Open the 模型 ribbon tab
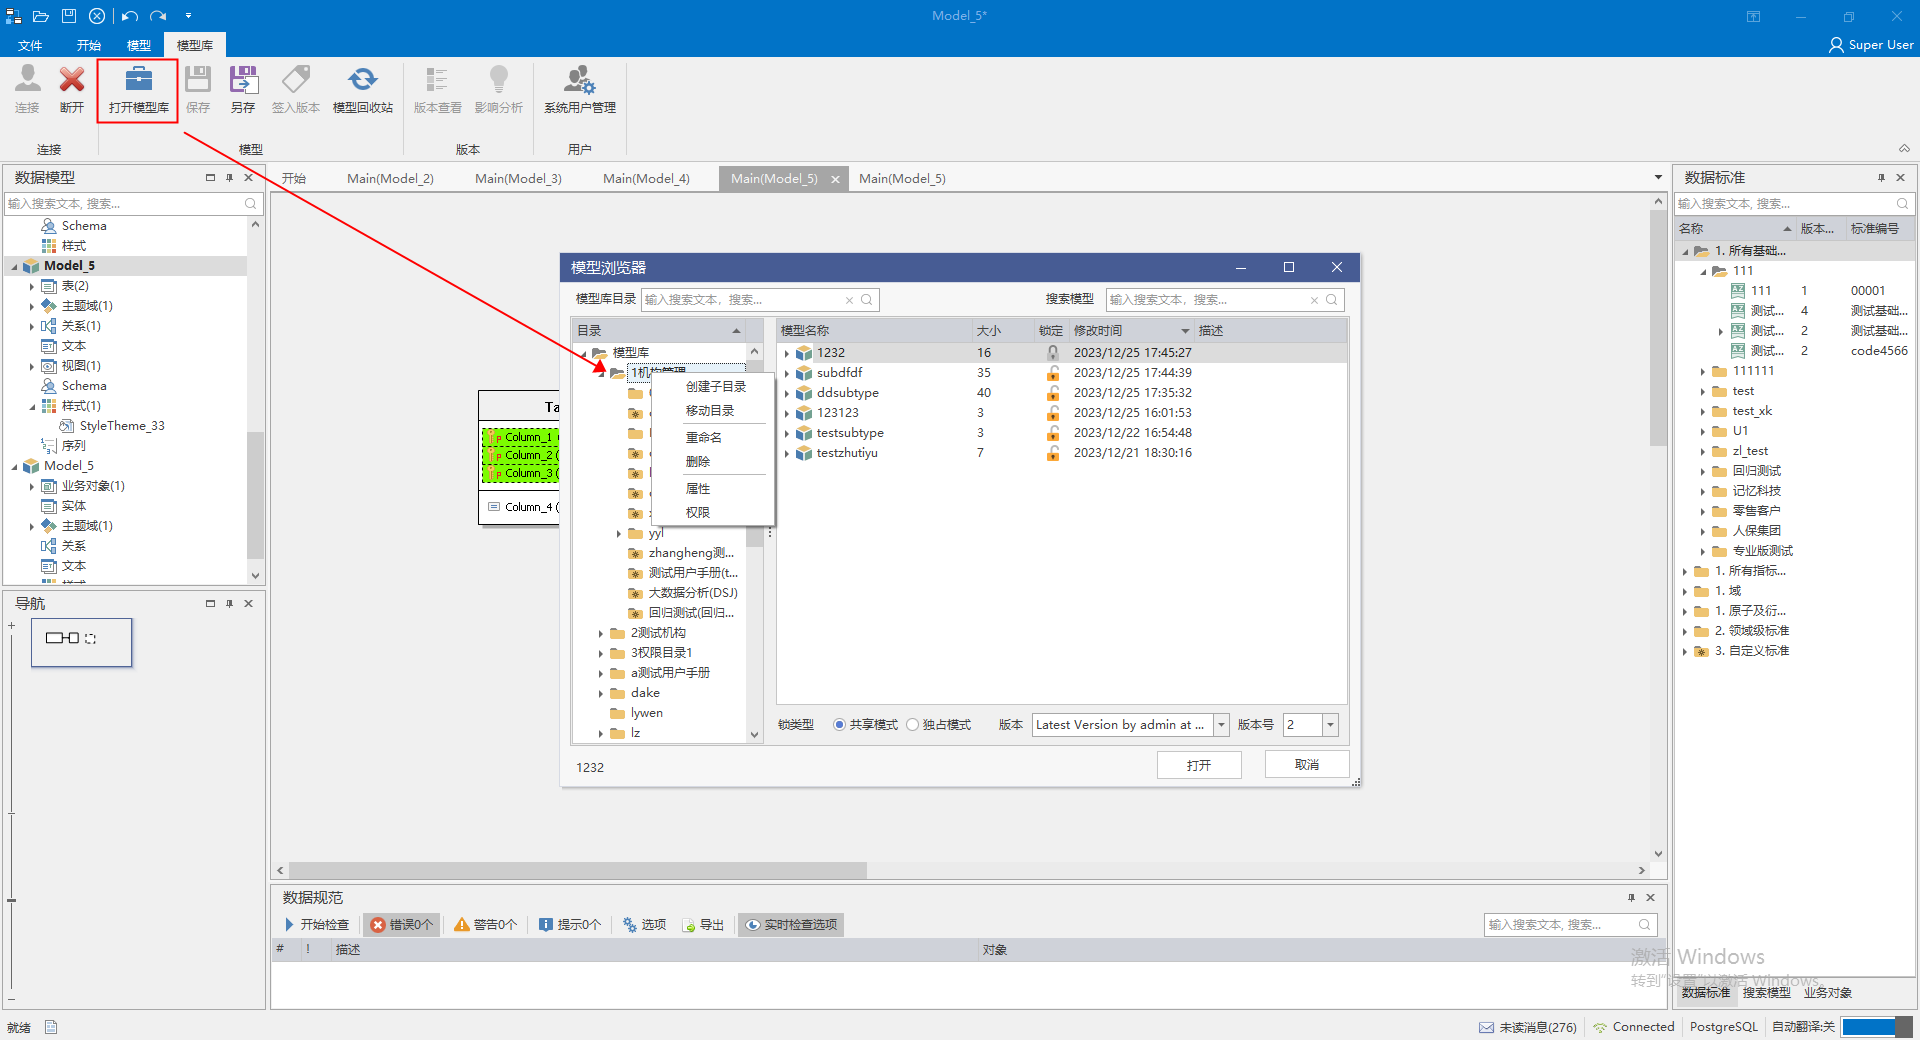This screenshot has height=1040, width=1920. [139, 45]
